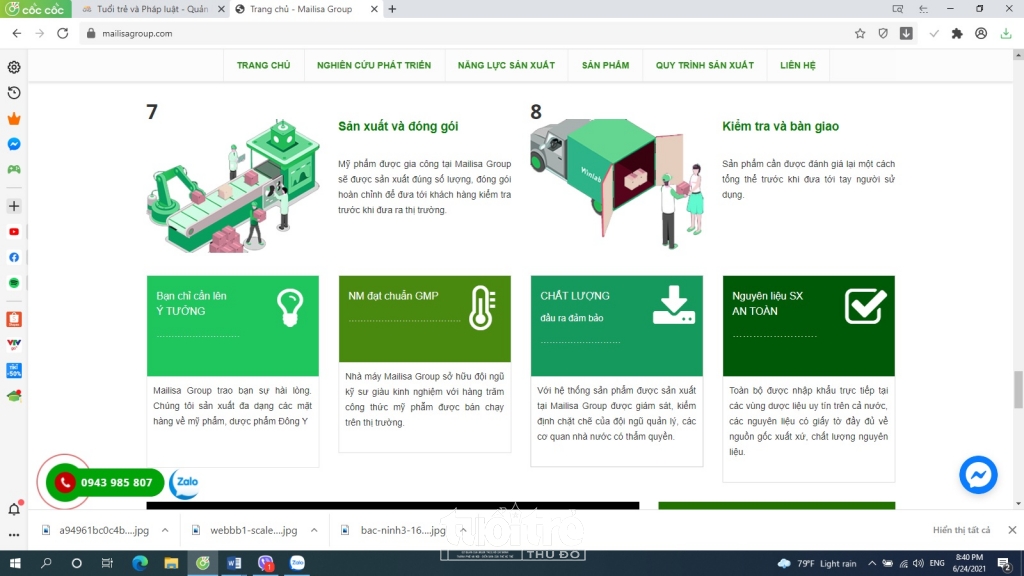Open the user profile icon
Screen dimensions: 1024x576
click(x=981, y=33)
